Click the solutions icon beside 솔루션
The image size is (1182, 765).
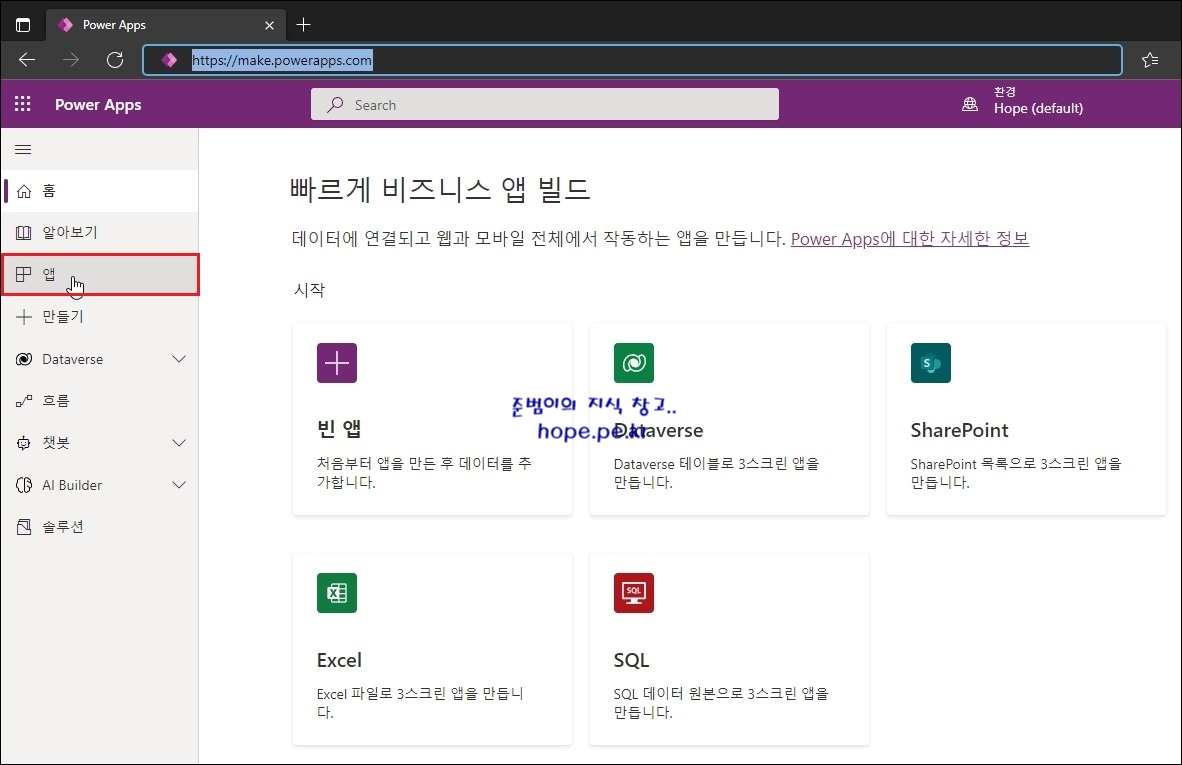(24, 527)
